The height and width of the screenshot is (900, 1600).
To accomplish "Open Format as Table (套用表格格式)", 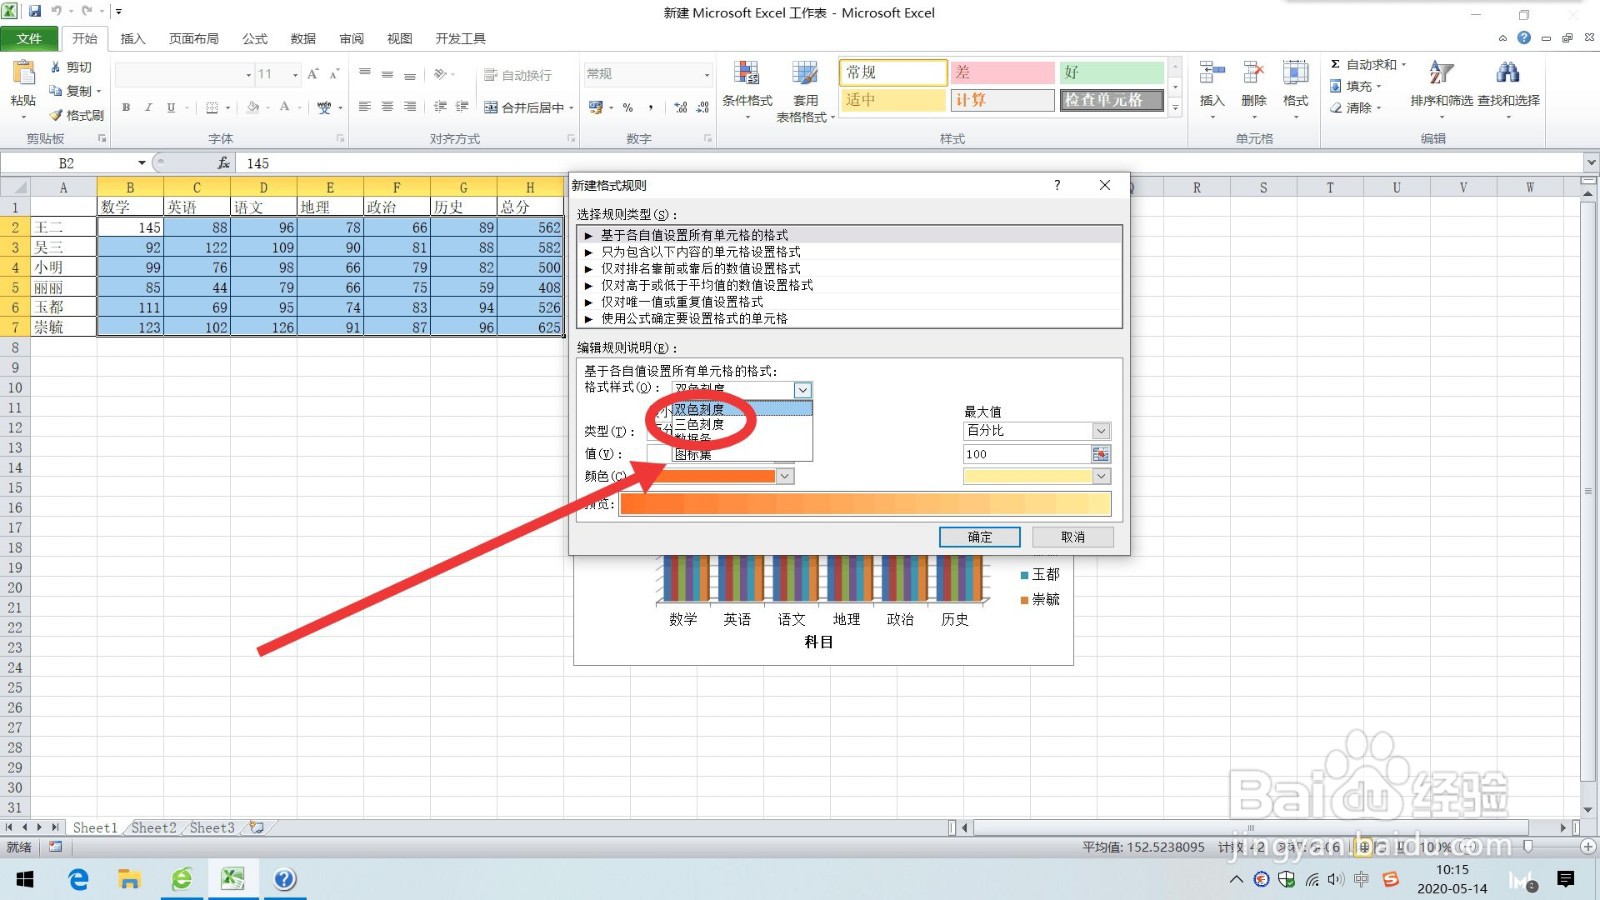I will [x=805, y=90].
